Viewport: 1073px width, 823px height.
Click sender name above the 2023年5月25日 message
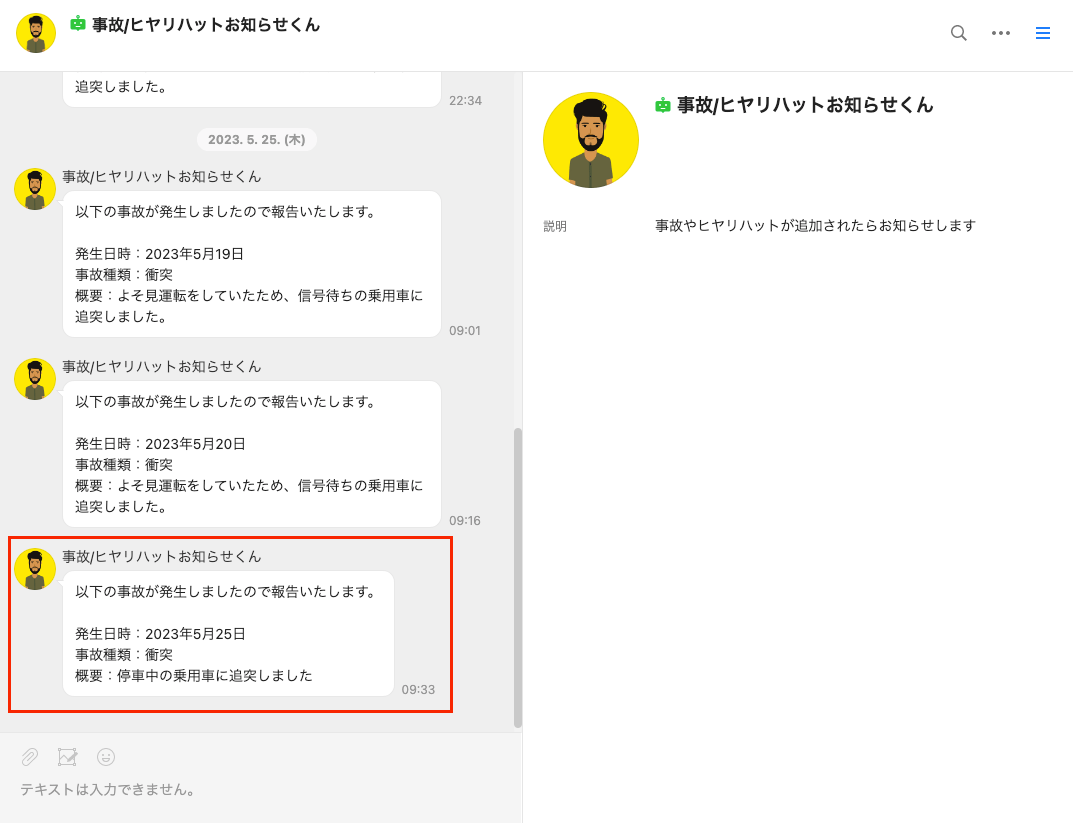tap(161, 557)
